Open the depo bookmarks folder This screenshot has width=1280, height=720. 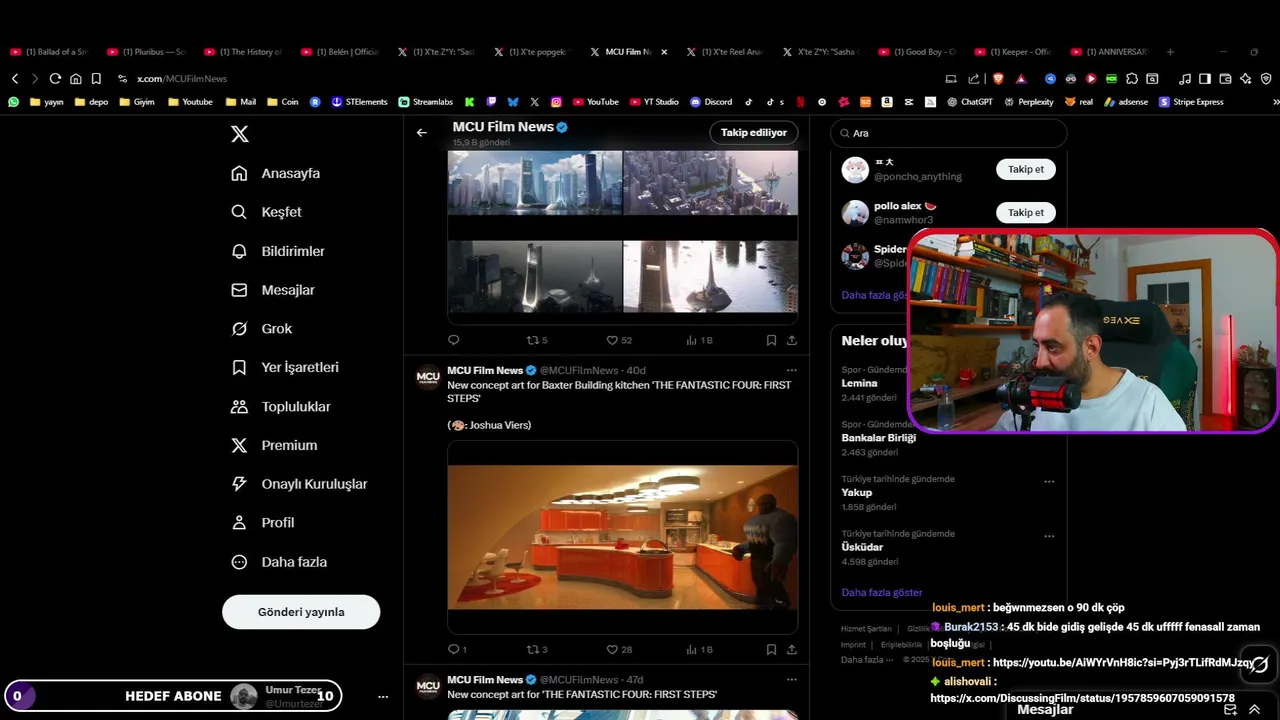pyautogui.click(x=91, y=102)
